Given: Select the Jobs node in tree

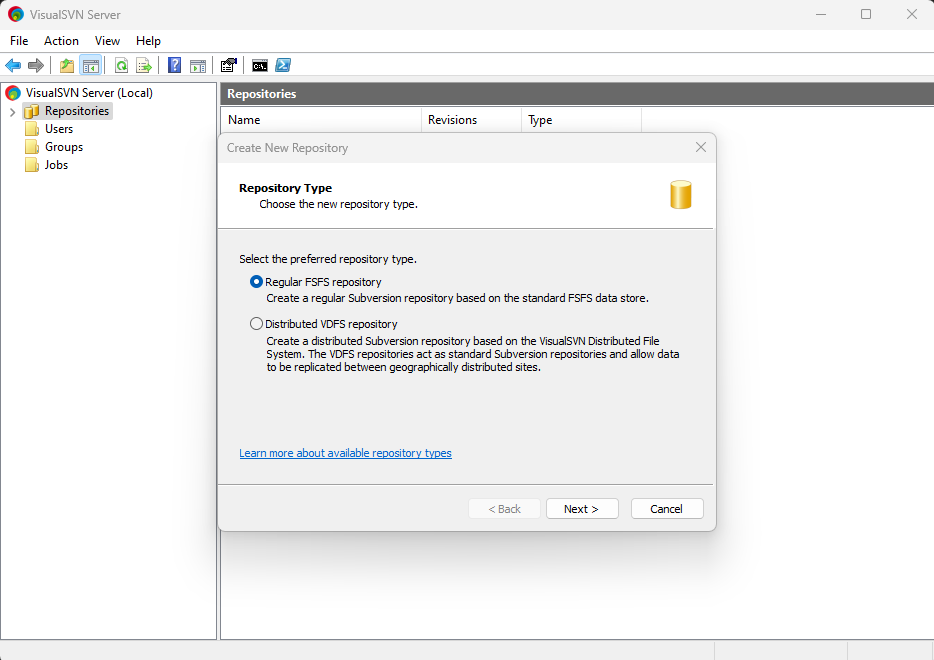Looking at the screenshot, I should [56, 165].
